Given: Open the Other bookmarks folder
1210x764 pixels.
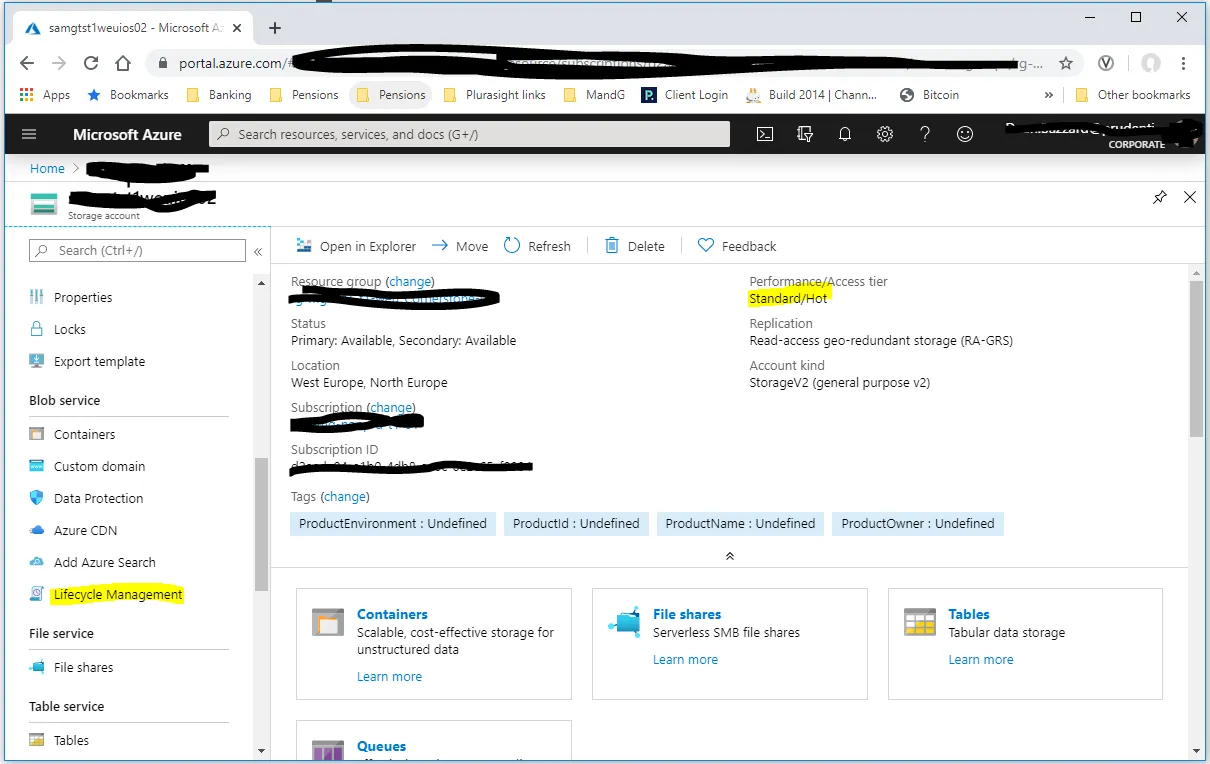Looking at the screenshot, I should point(1133,95).
